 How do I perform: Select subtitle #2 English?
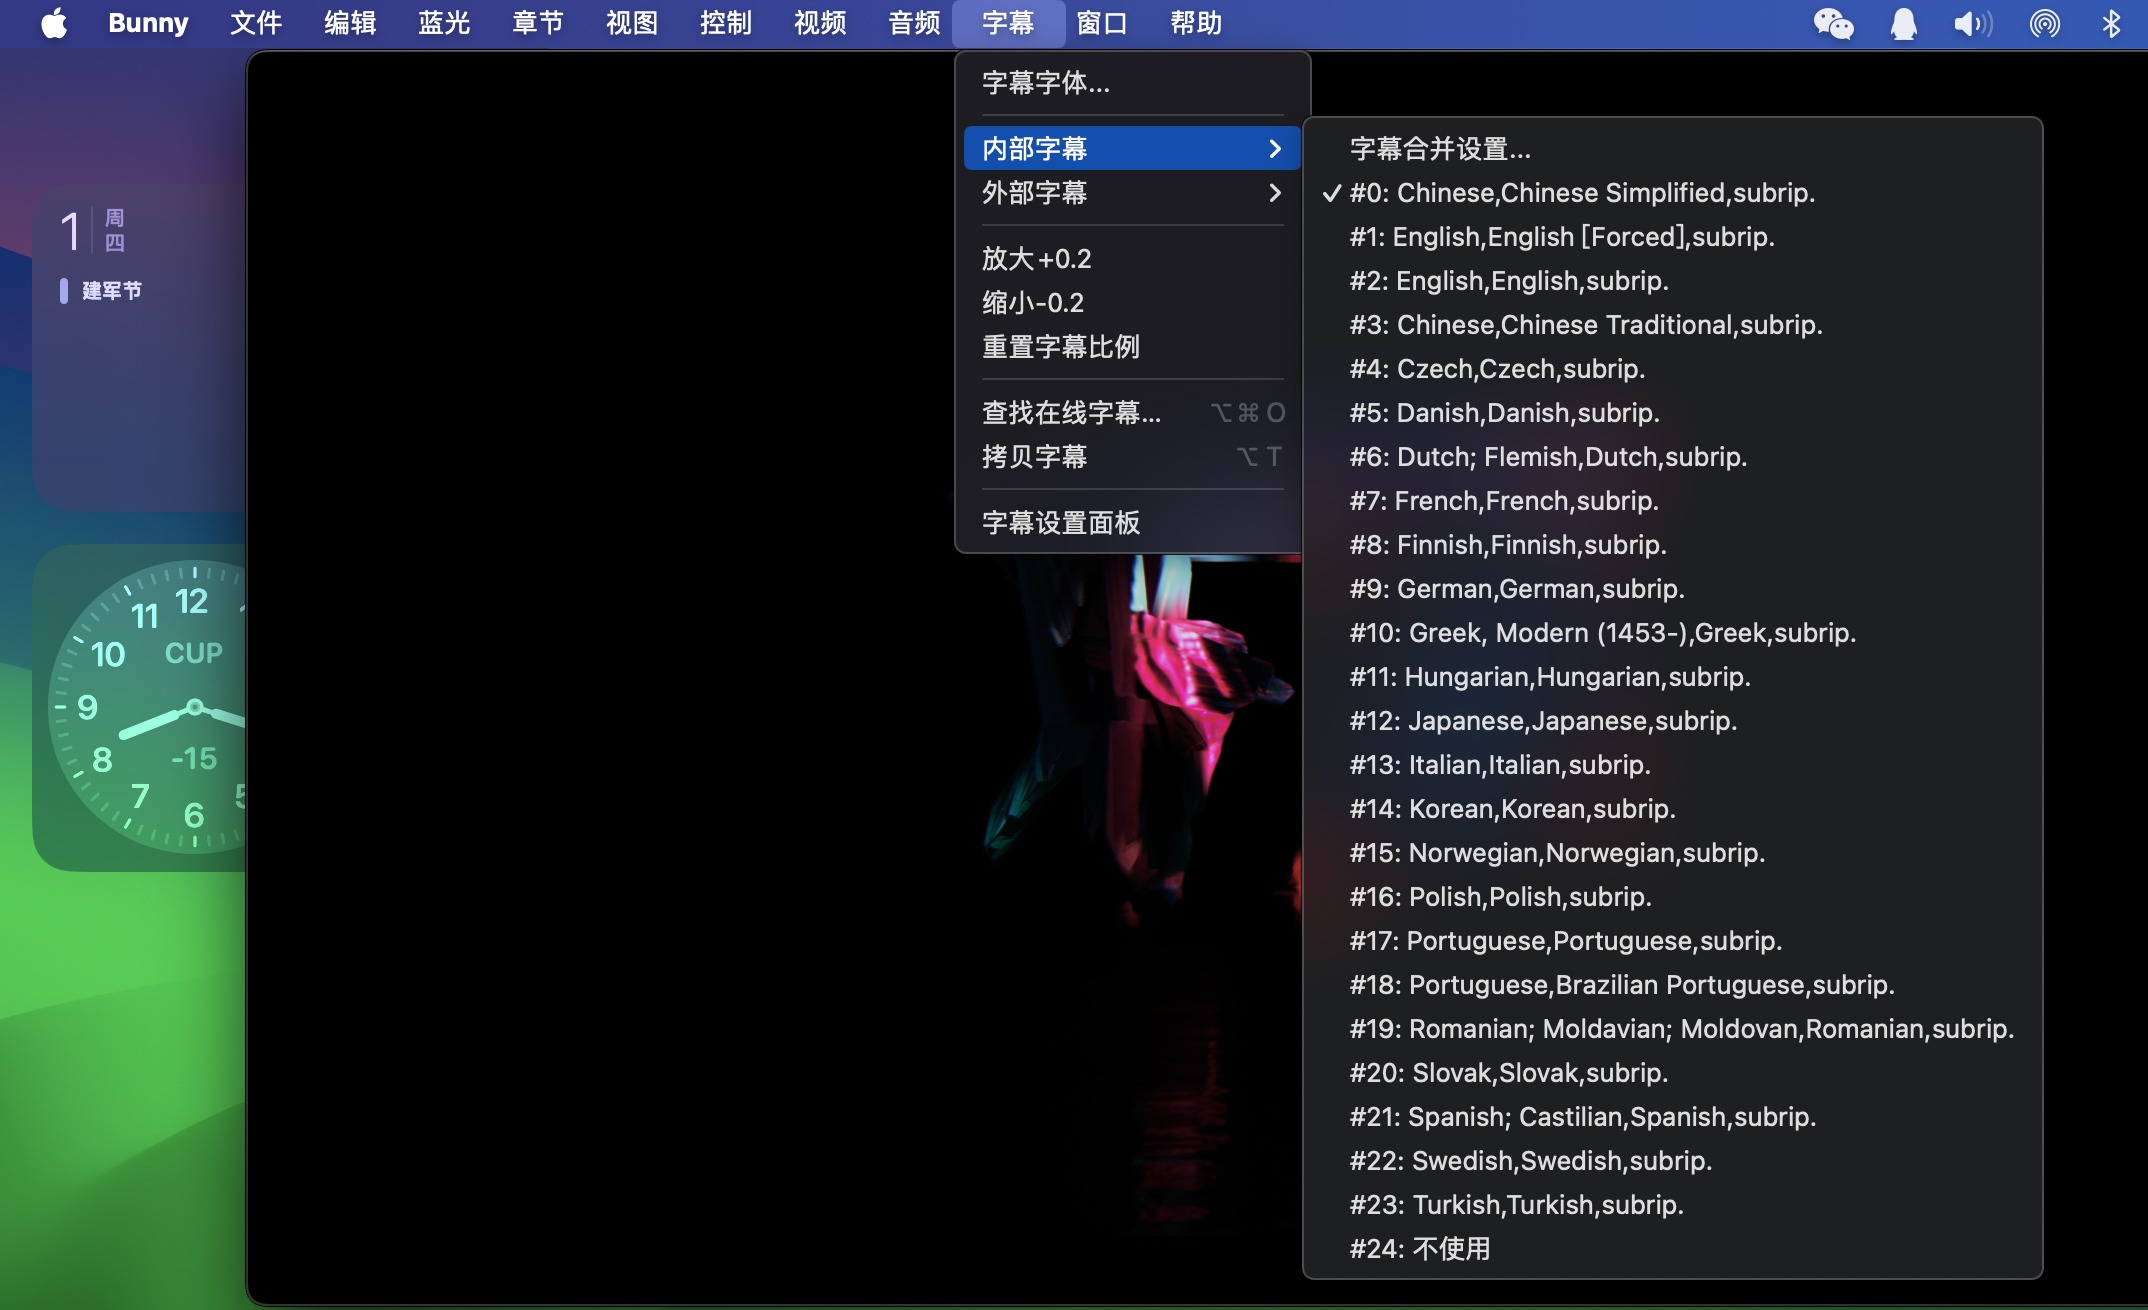1672,280
